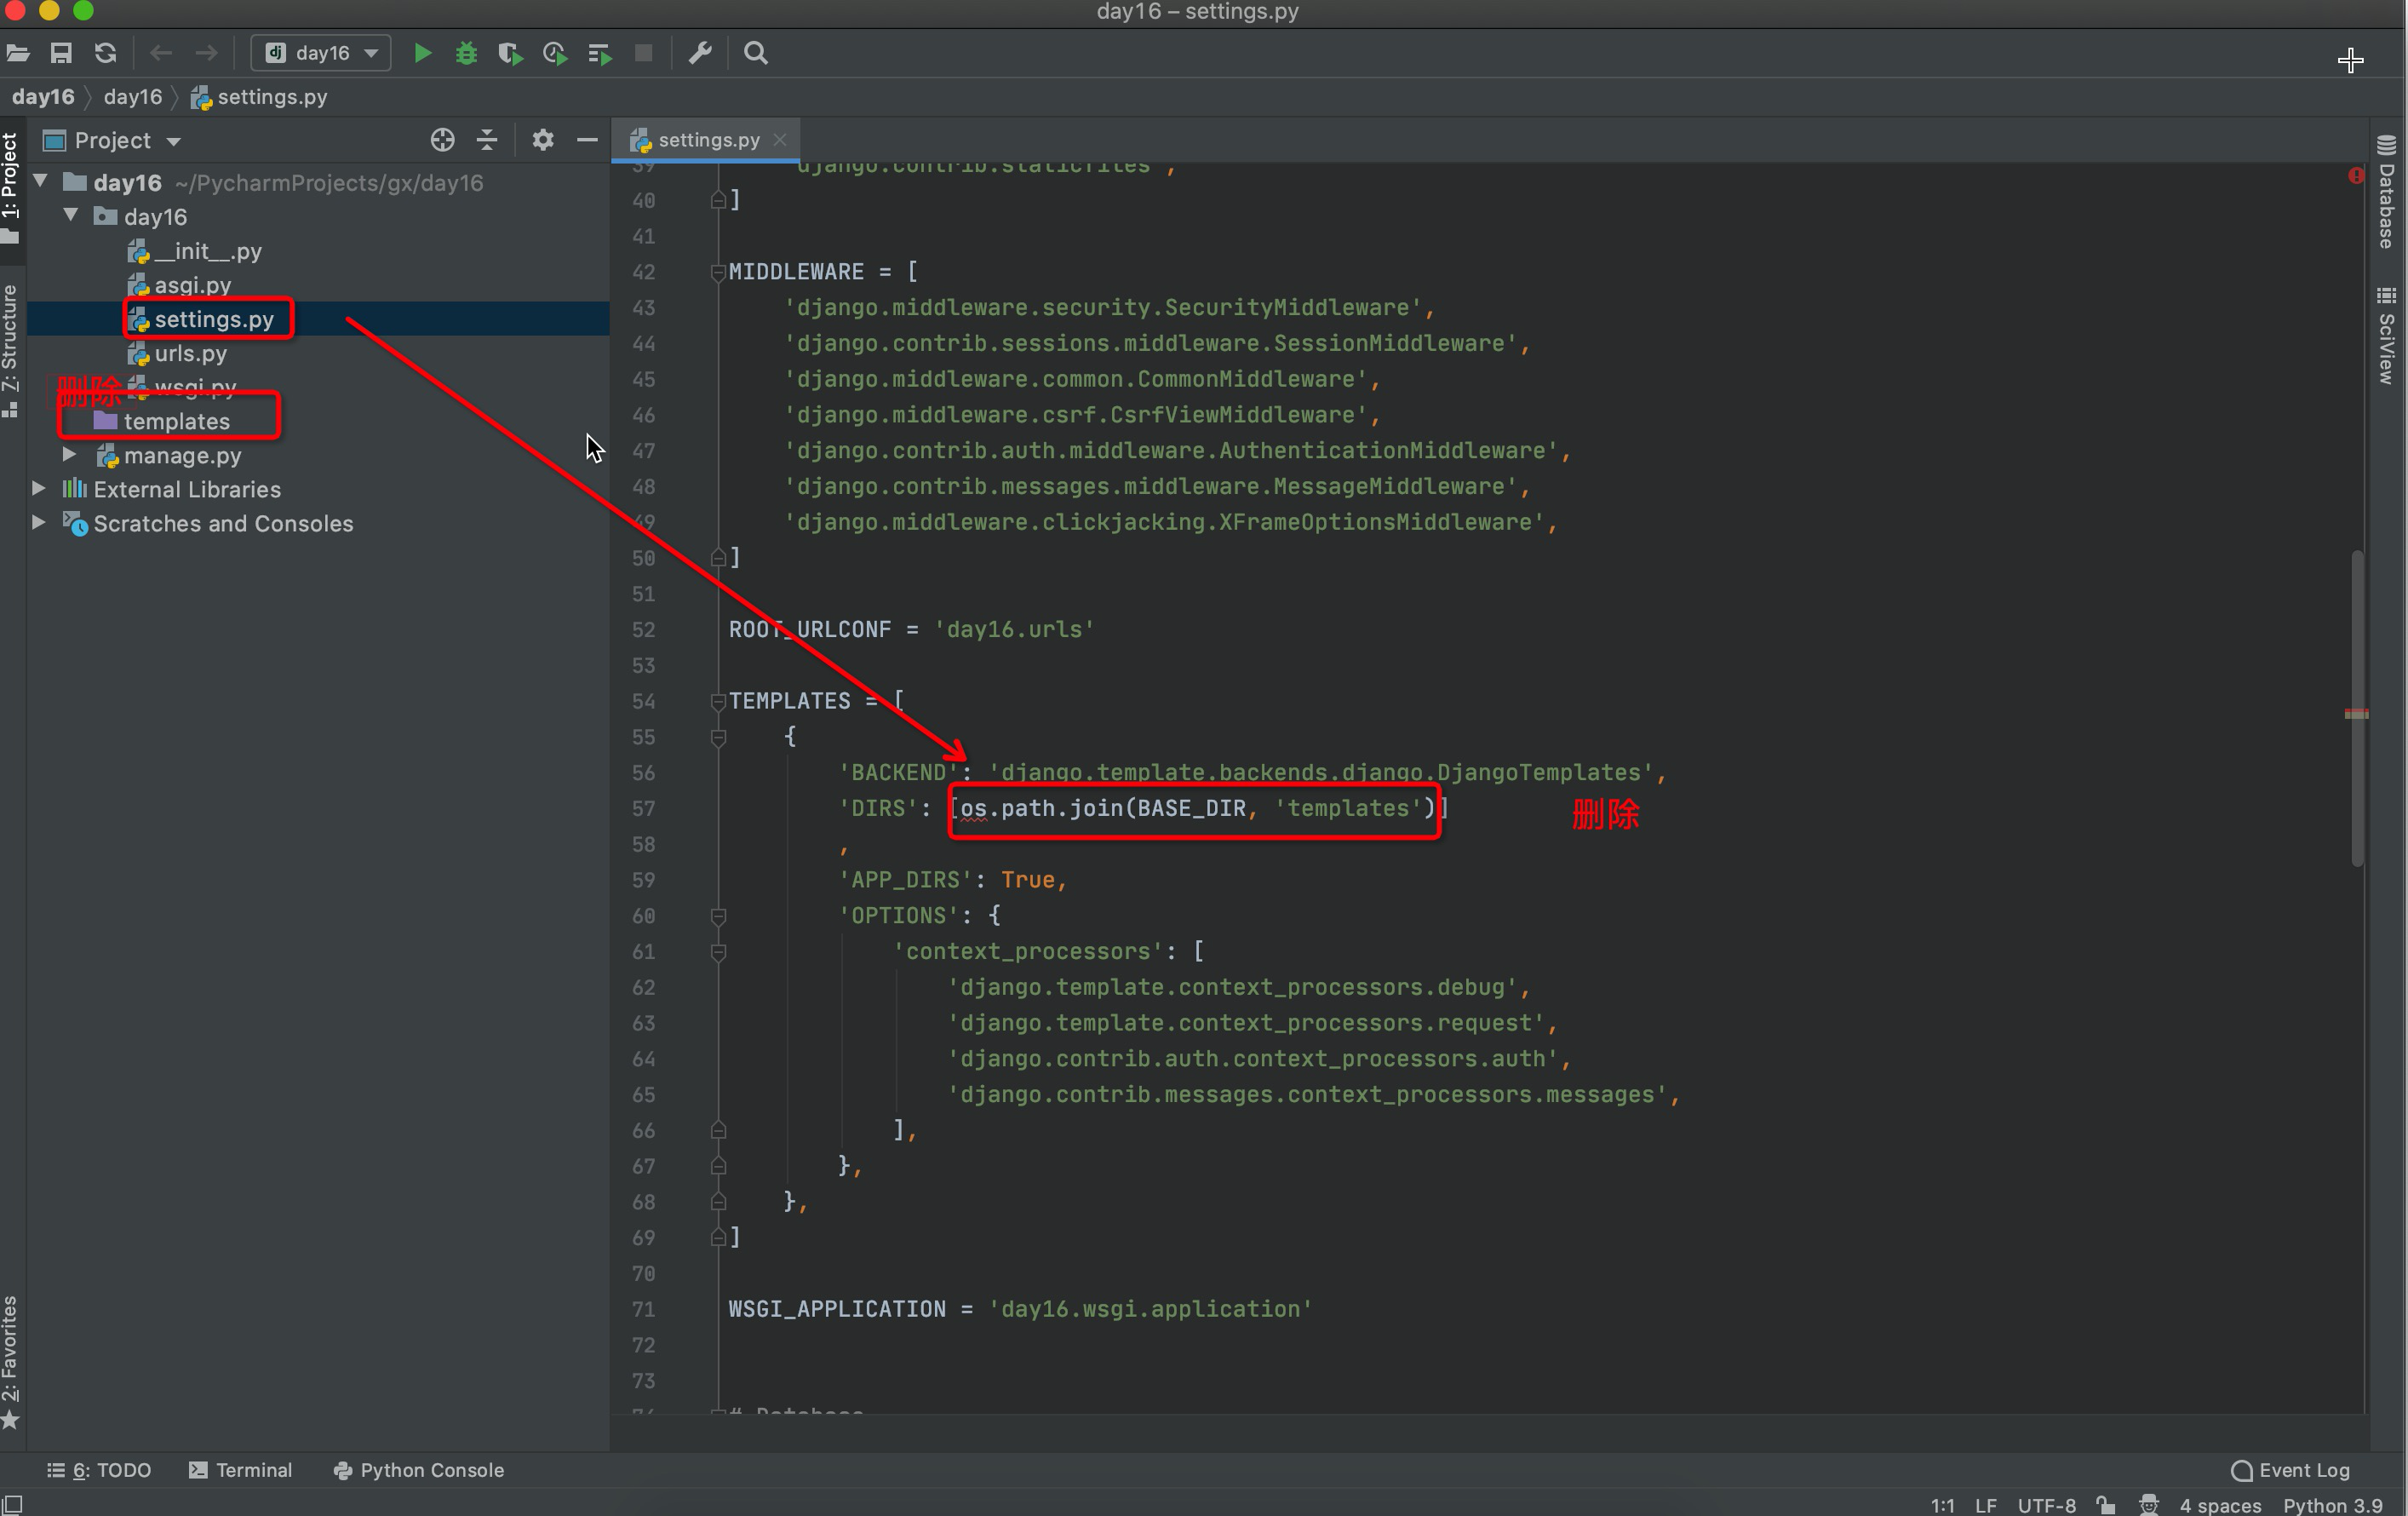
Task: Toggle the read-only lock icon in status bar
Action: pos(2106,1505)
